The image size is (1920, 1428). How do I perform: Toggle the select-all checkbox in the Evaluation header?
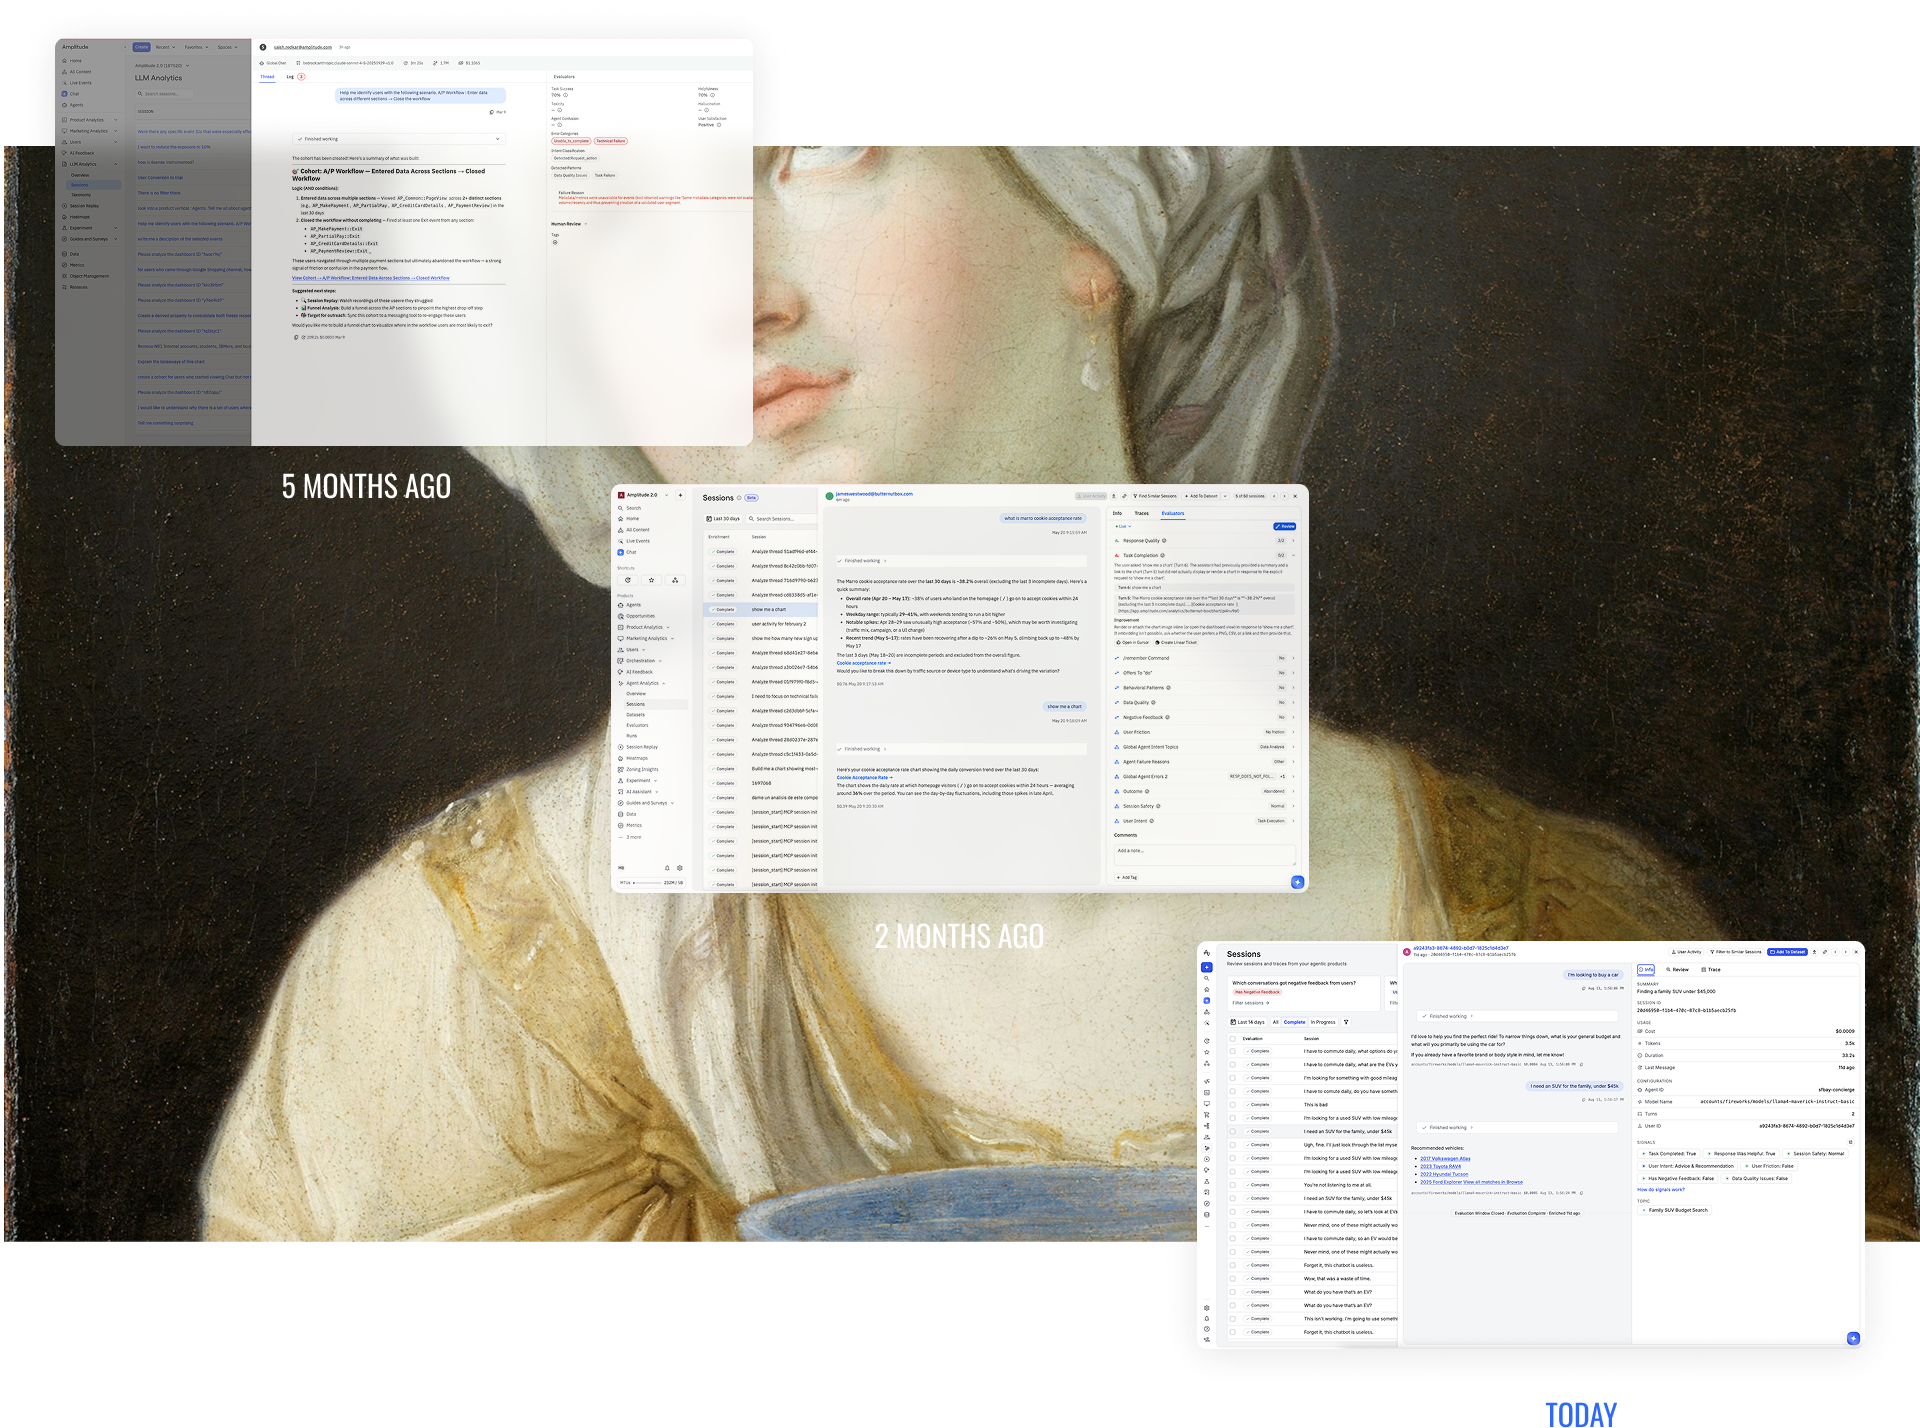[x=1232, y=1039]
